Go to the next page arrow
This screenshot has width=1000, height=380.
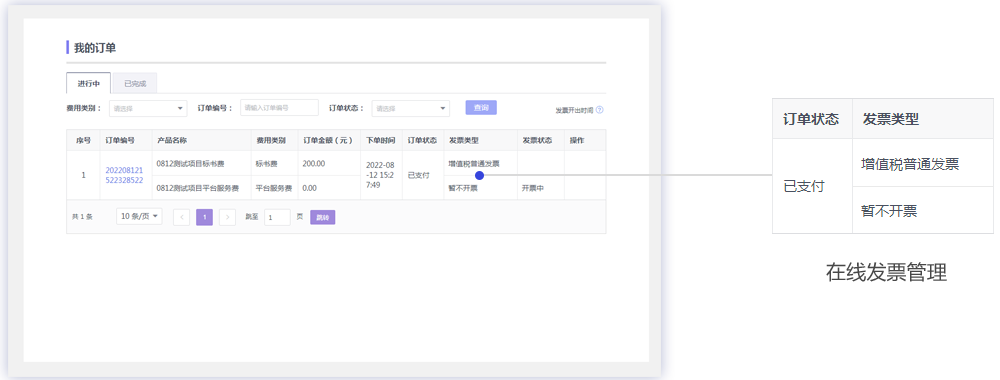[227, 217]
